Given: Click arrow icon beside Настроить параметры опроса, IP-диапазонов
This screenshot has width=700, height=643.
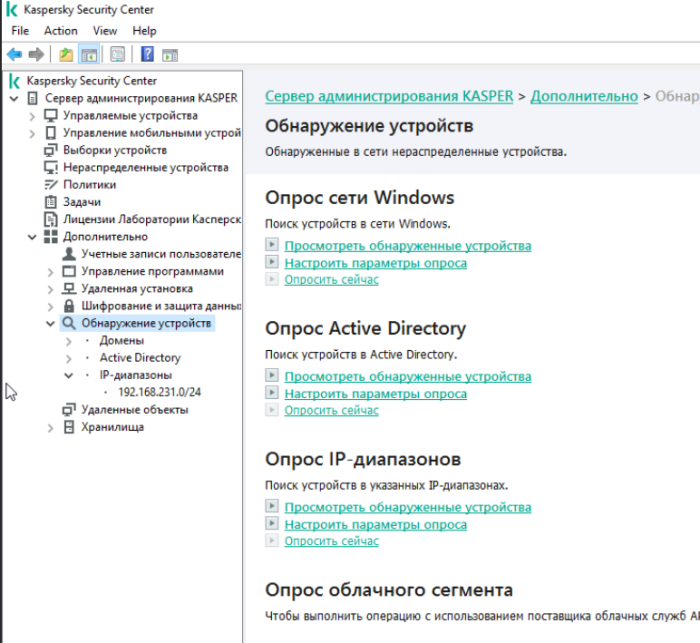Looking at the screenshot, I should pyautogui.click(x=272, y=523).
